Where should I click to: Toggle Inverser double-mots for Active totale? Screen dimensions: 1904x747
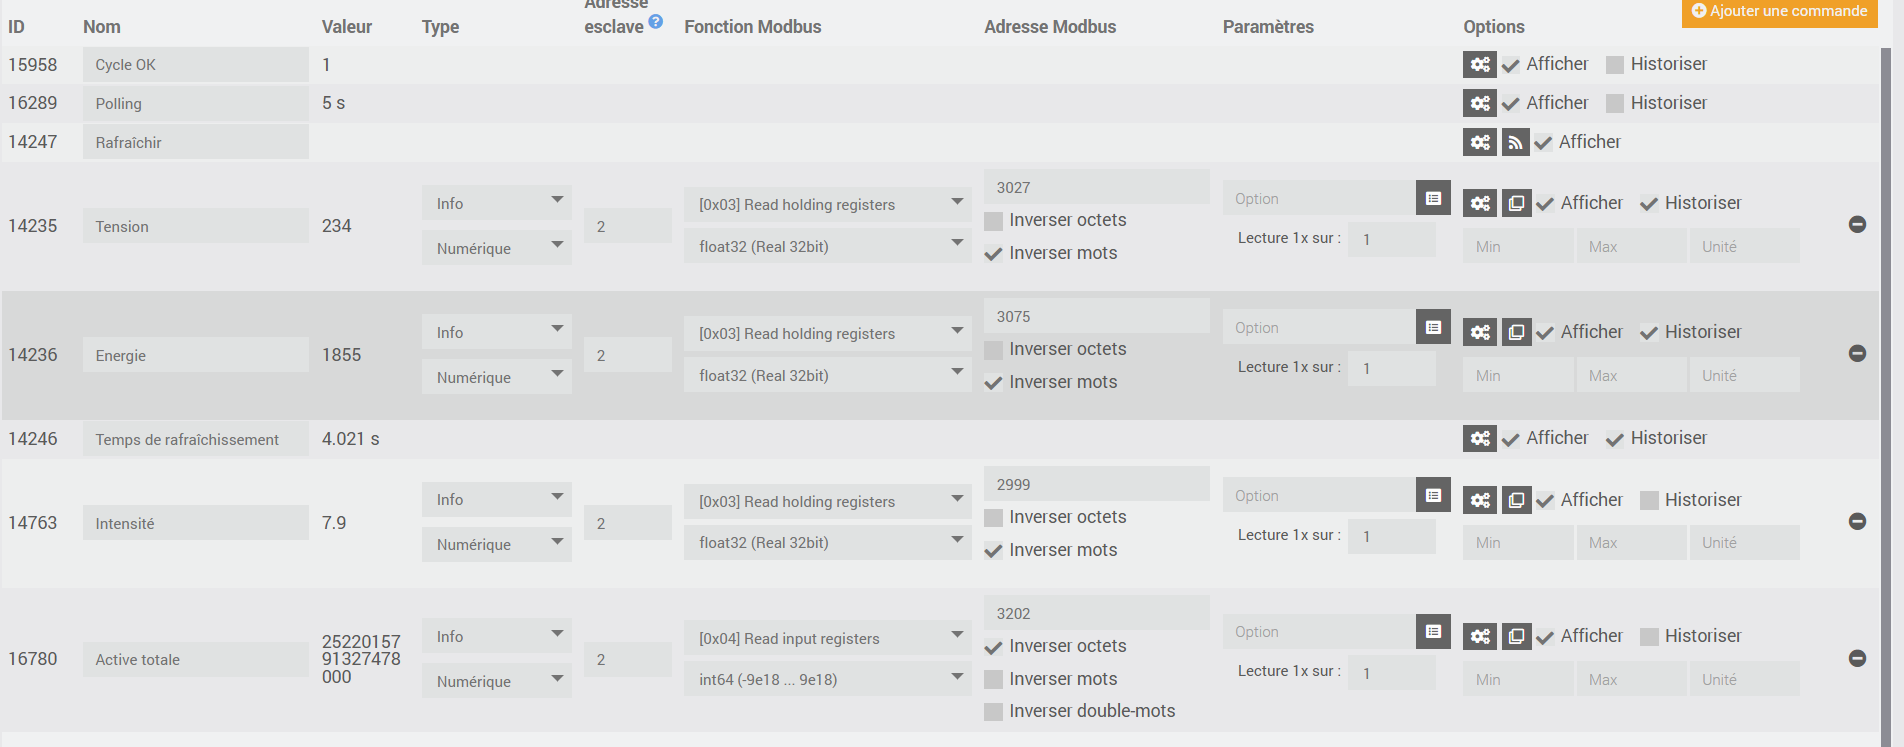tap(994, 712)
